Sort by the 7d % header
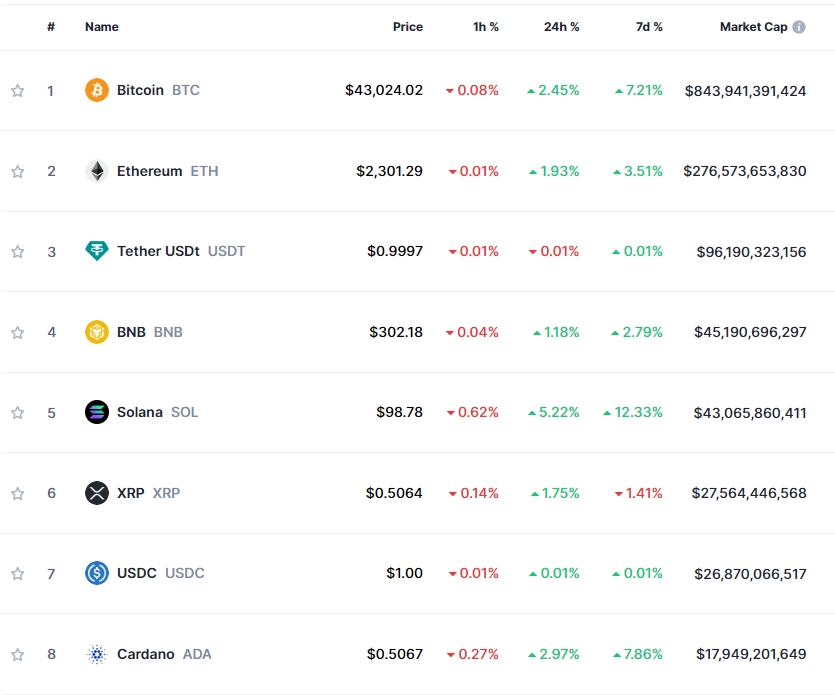 pyautogui.click(x=649, y=27)
